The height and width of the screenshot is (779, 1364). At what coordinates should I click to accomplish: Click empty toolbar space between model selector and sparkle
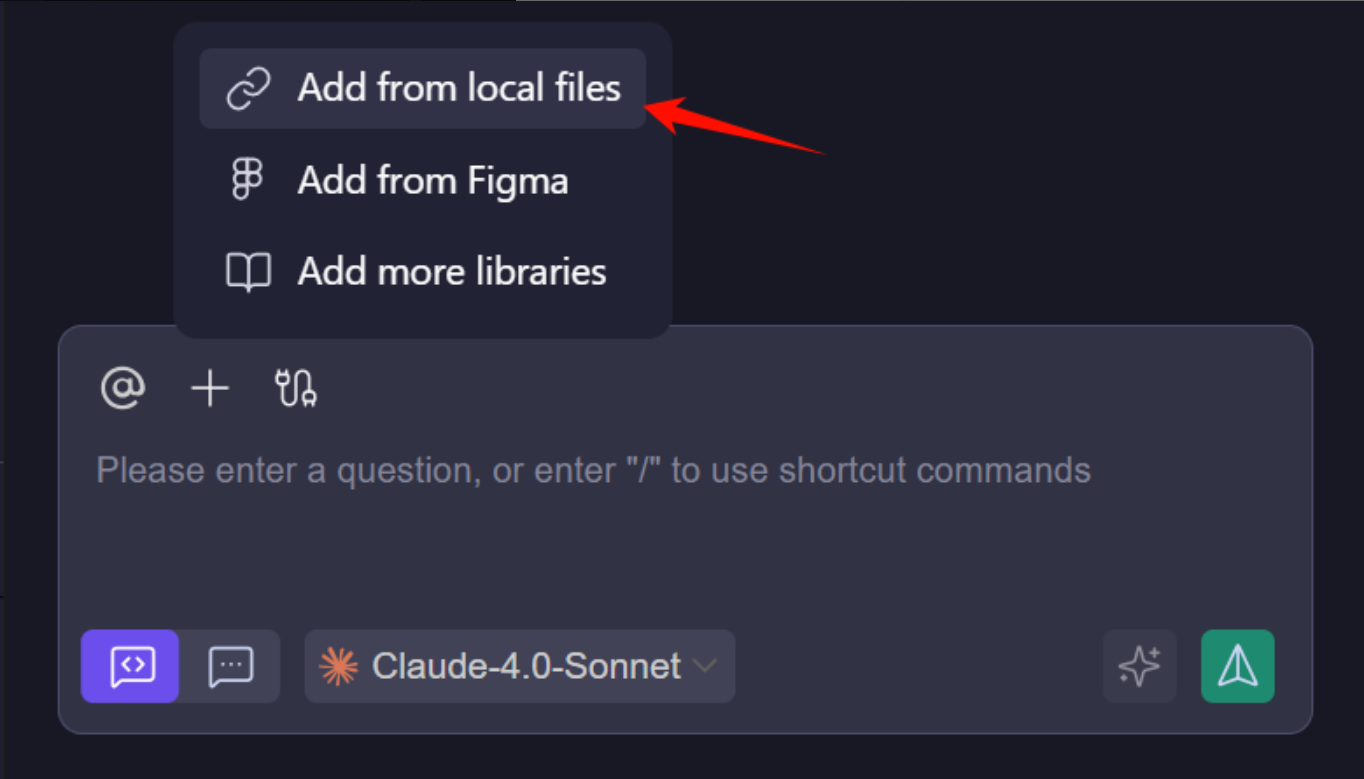coord(918,666)
